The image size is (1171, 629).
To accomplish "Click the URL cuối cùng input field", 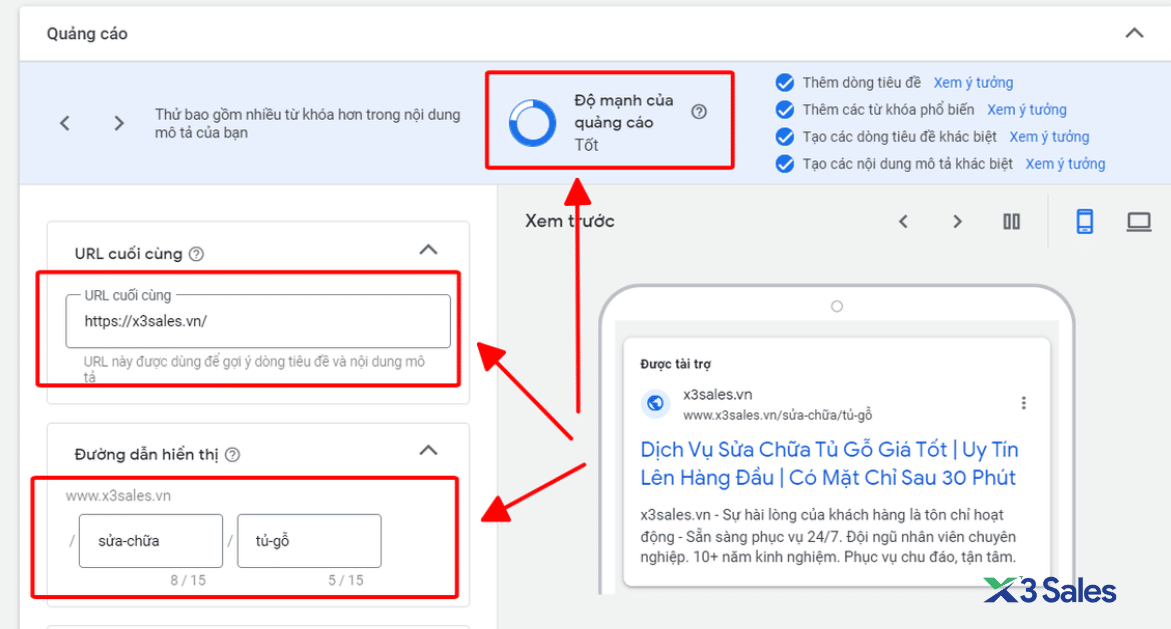I will [258, 321].
